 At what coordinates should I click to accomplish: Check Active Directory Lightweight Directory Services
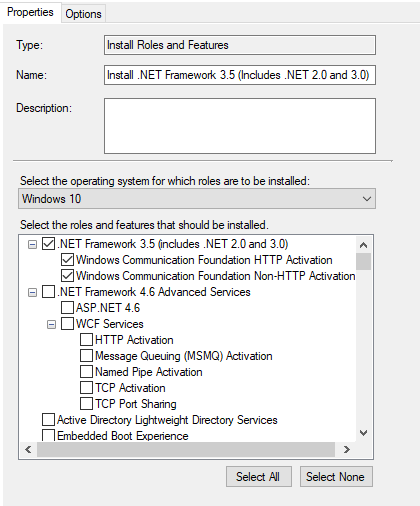(x=48, y=419)
